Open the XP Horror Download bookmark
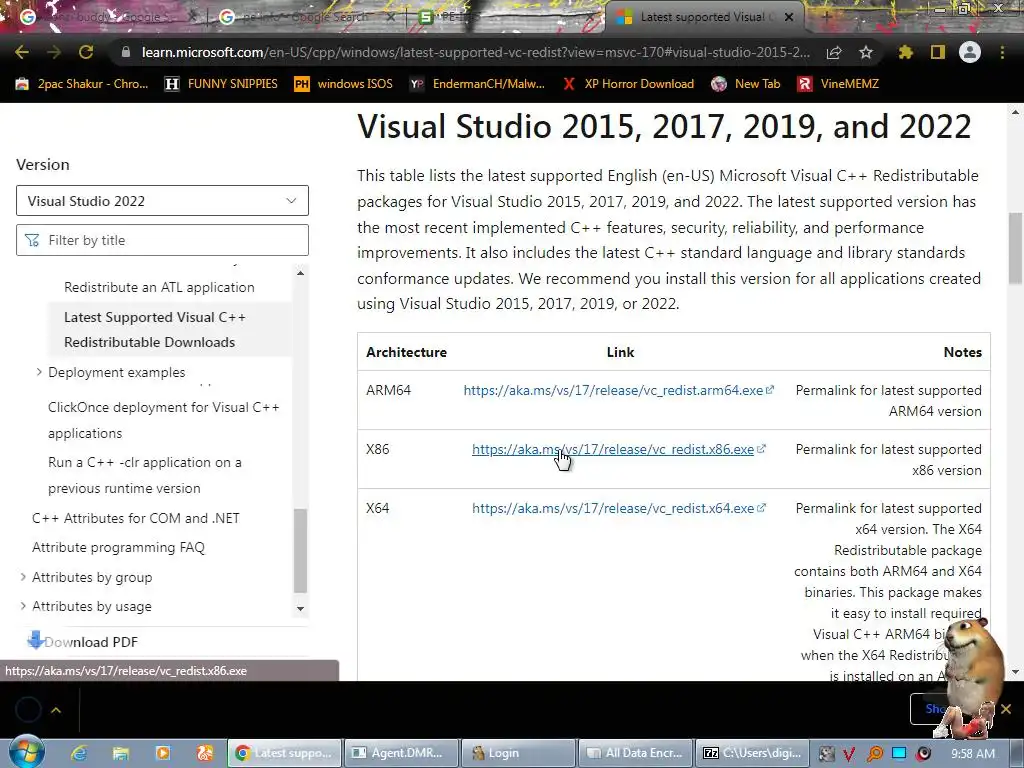Viewport: 1024px width, 768px height. [628, 84]
